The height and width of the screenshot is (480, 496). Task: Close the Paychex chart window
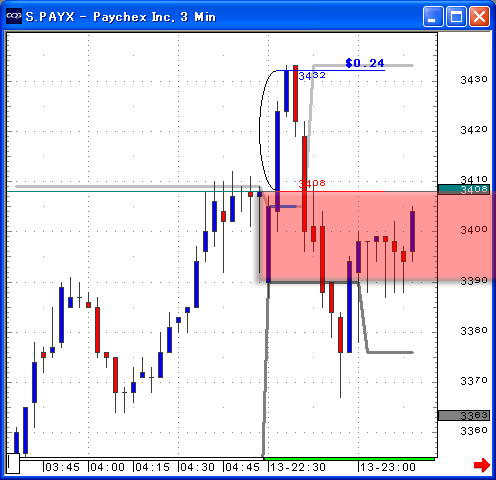480,16
